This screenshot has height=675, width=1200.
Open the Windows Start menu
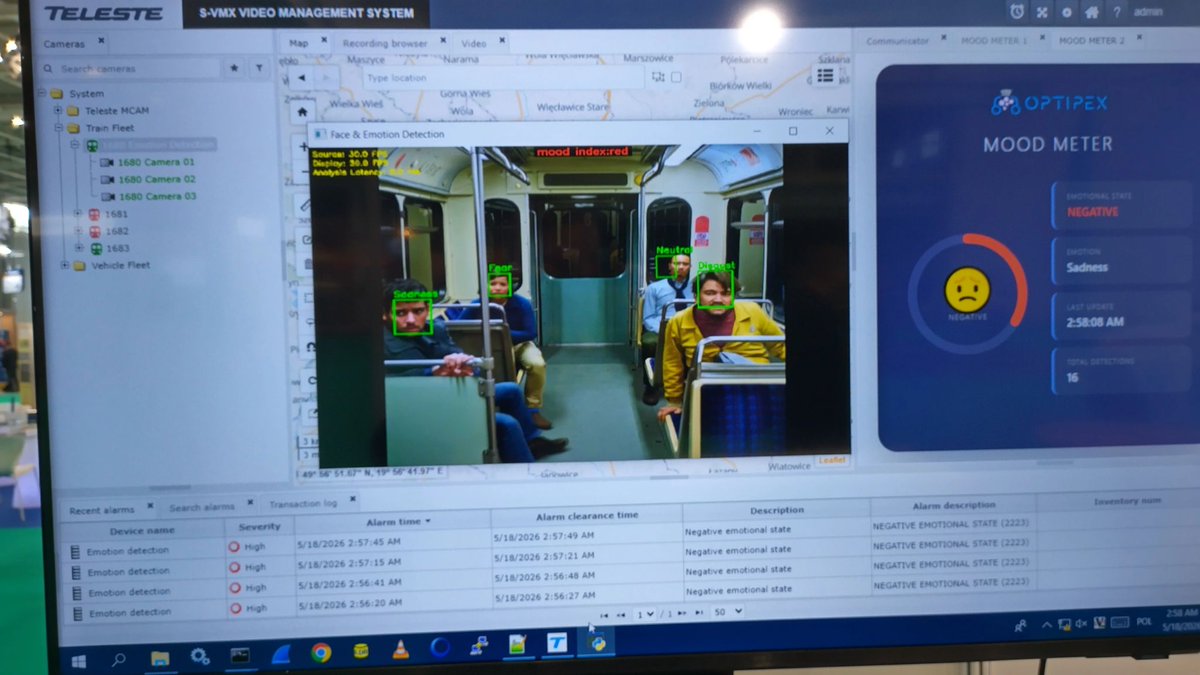click(77, 660)
